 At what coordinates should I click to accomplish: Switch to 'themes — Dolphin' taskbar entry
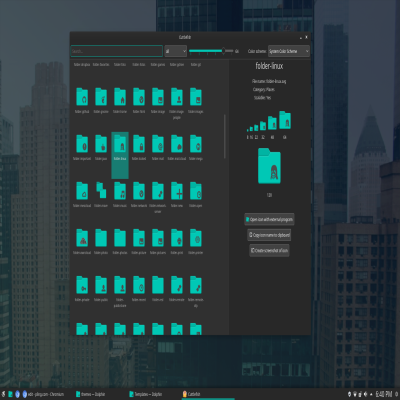(x=91, y=394)
